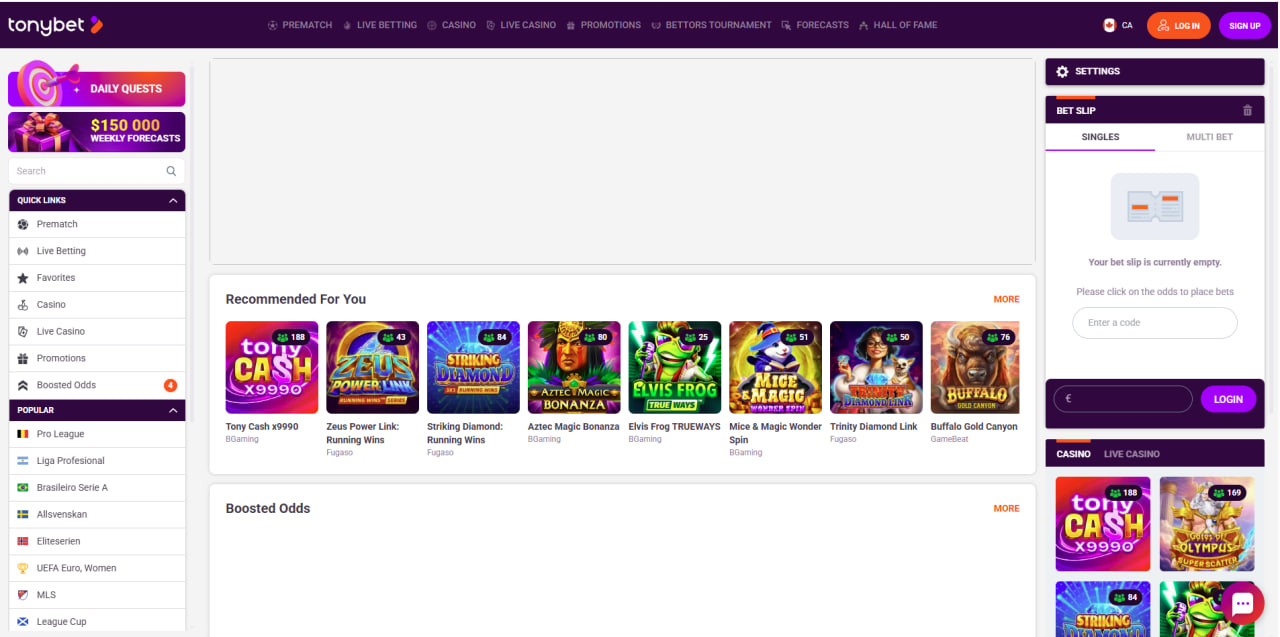Click the star icon beside Favorites
The height and width of the screenshot is (637, 1280).
point(23,278)
